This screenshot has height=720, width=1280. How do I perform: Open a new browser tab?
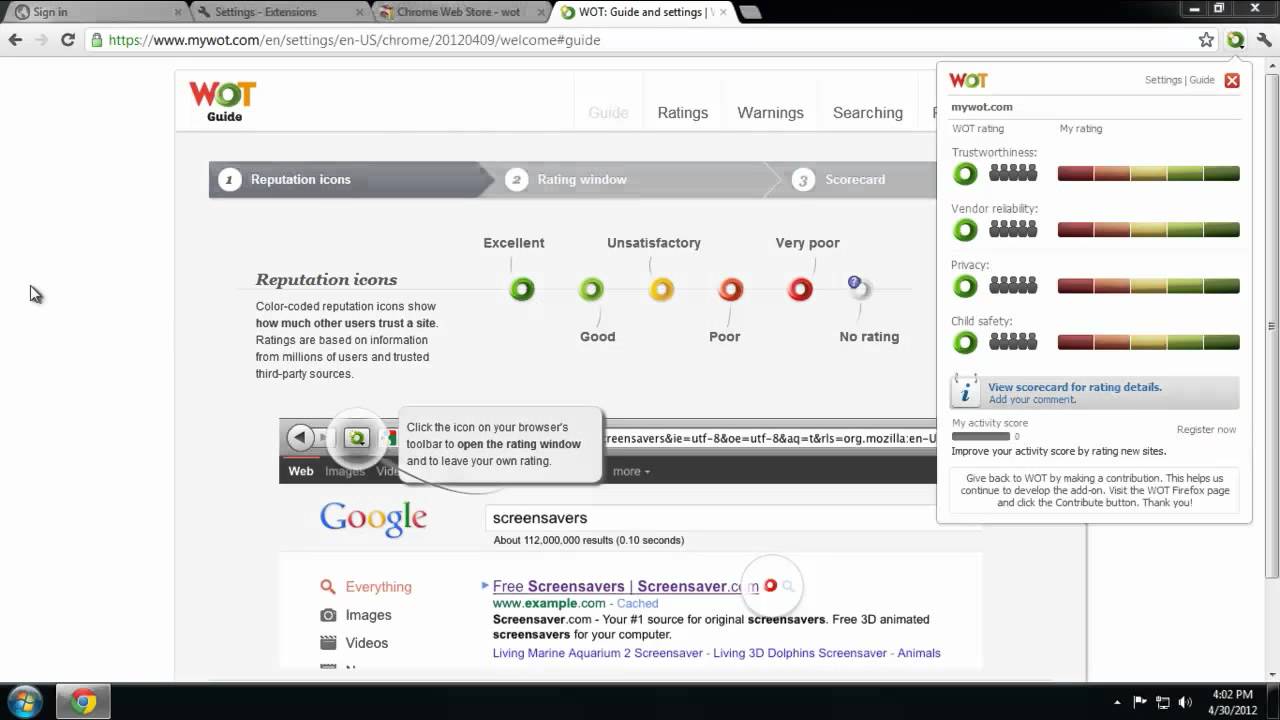point(750,12)
